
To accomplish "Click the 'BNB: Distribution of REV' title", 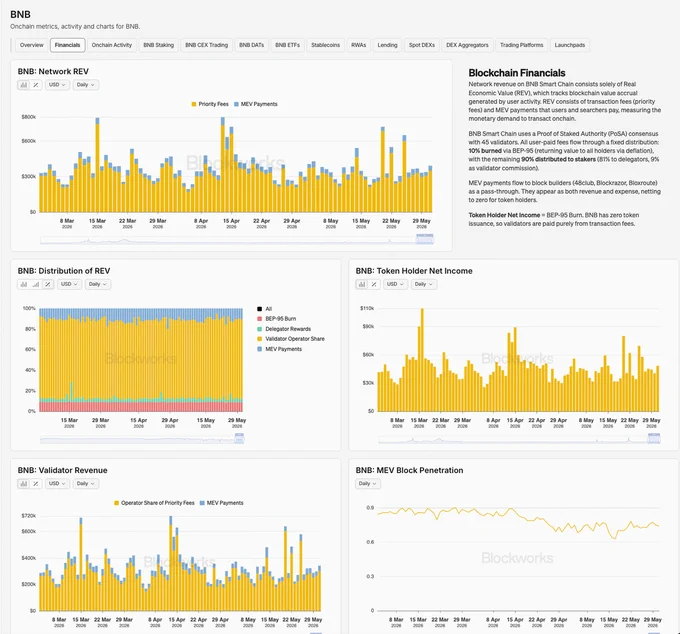I will point(64,271).
